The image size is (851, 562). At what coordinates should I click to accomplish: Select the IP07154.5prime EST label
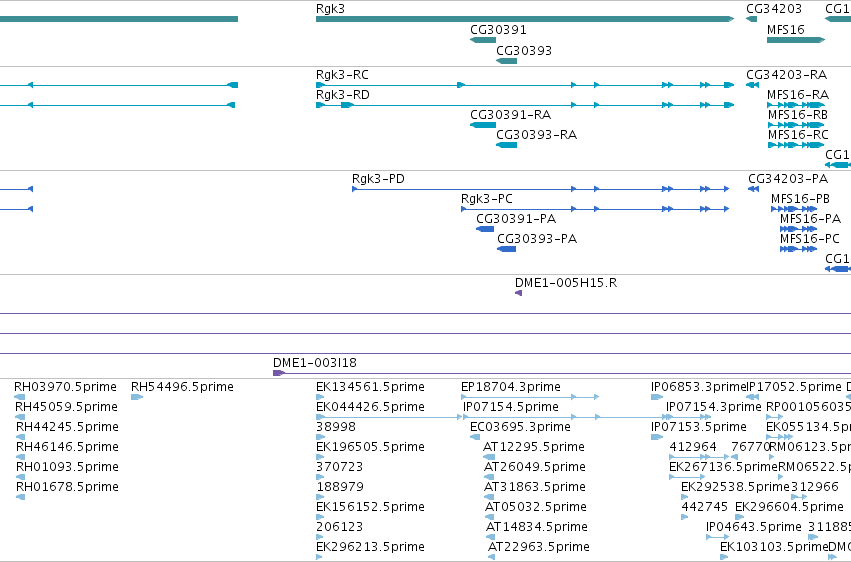(511, 407)
